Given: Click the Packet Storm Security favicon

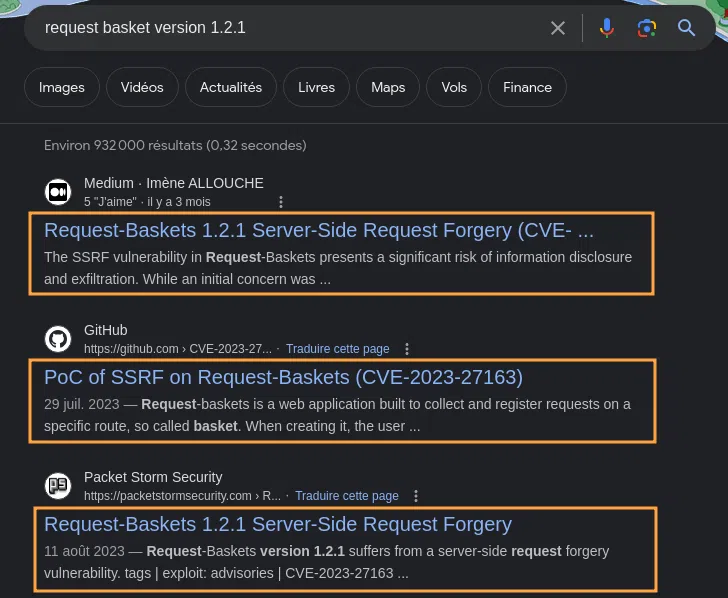Looking at the screenshot, I should (x=58, y=486).
